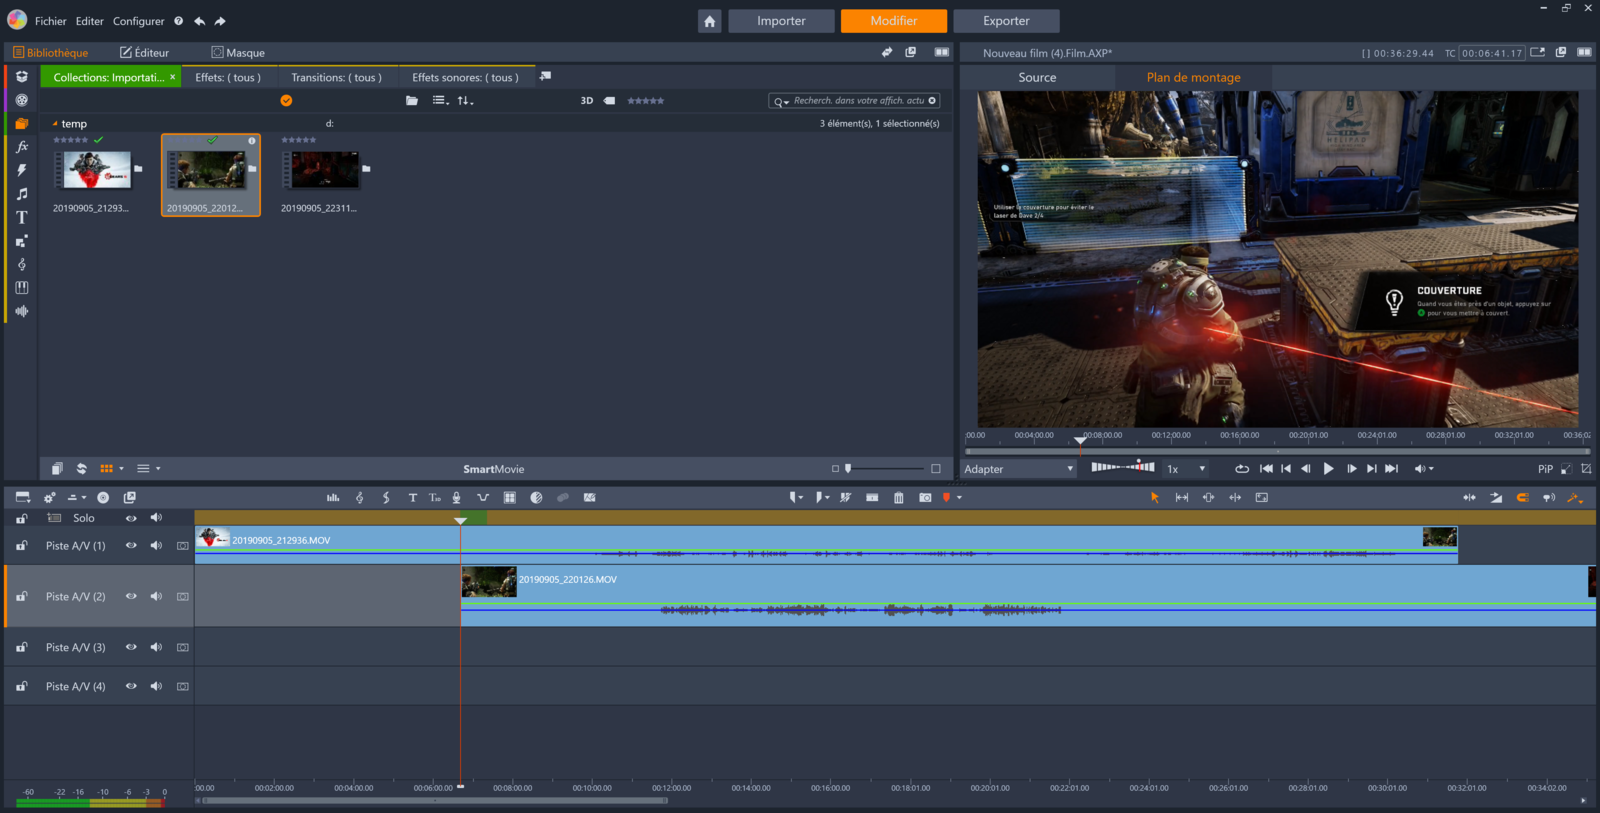Screen dimensions: 1600x813
Task: Take a snapshot with camera icon
Action: [x=925, y=497]
